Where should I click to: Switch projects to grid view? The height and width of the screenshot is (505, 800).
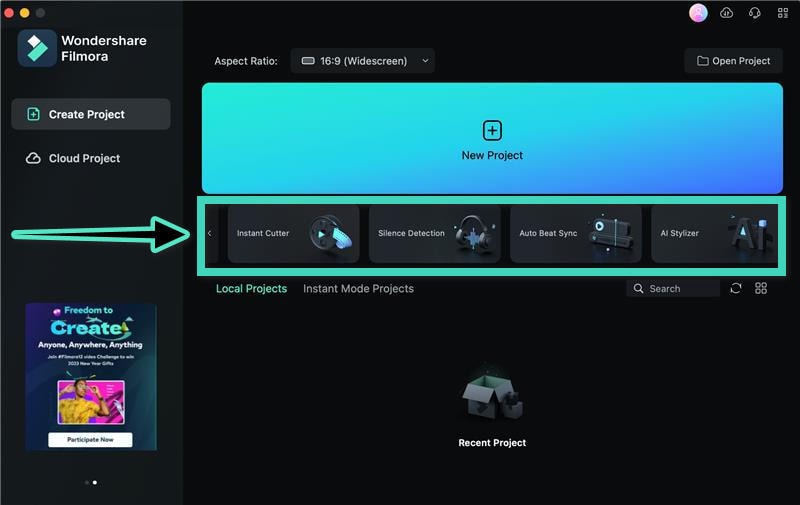[761, 288]
